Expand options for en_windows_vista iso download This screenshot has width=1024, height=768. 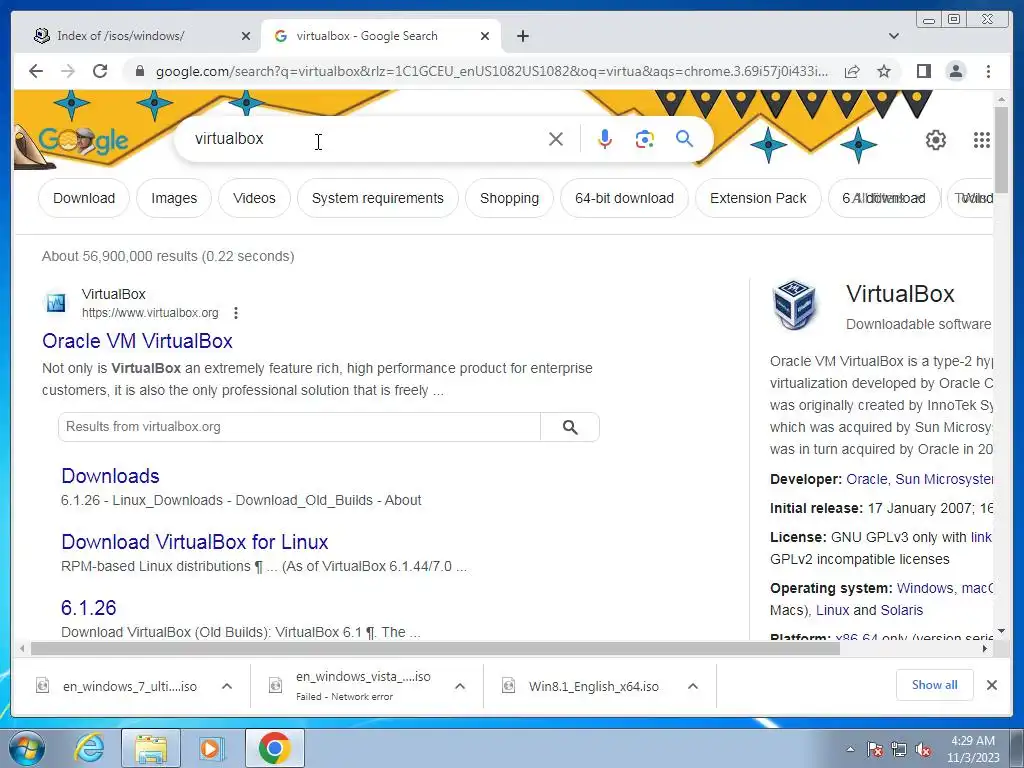[460, 686]
